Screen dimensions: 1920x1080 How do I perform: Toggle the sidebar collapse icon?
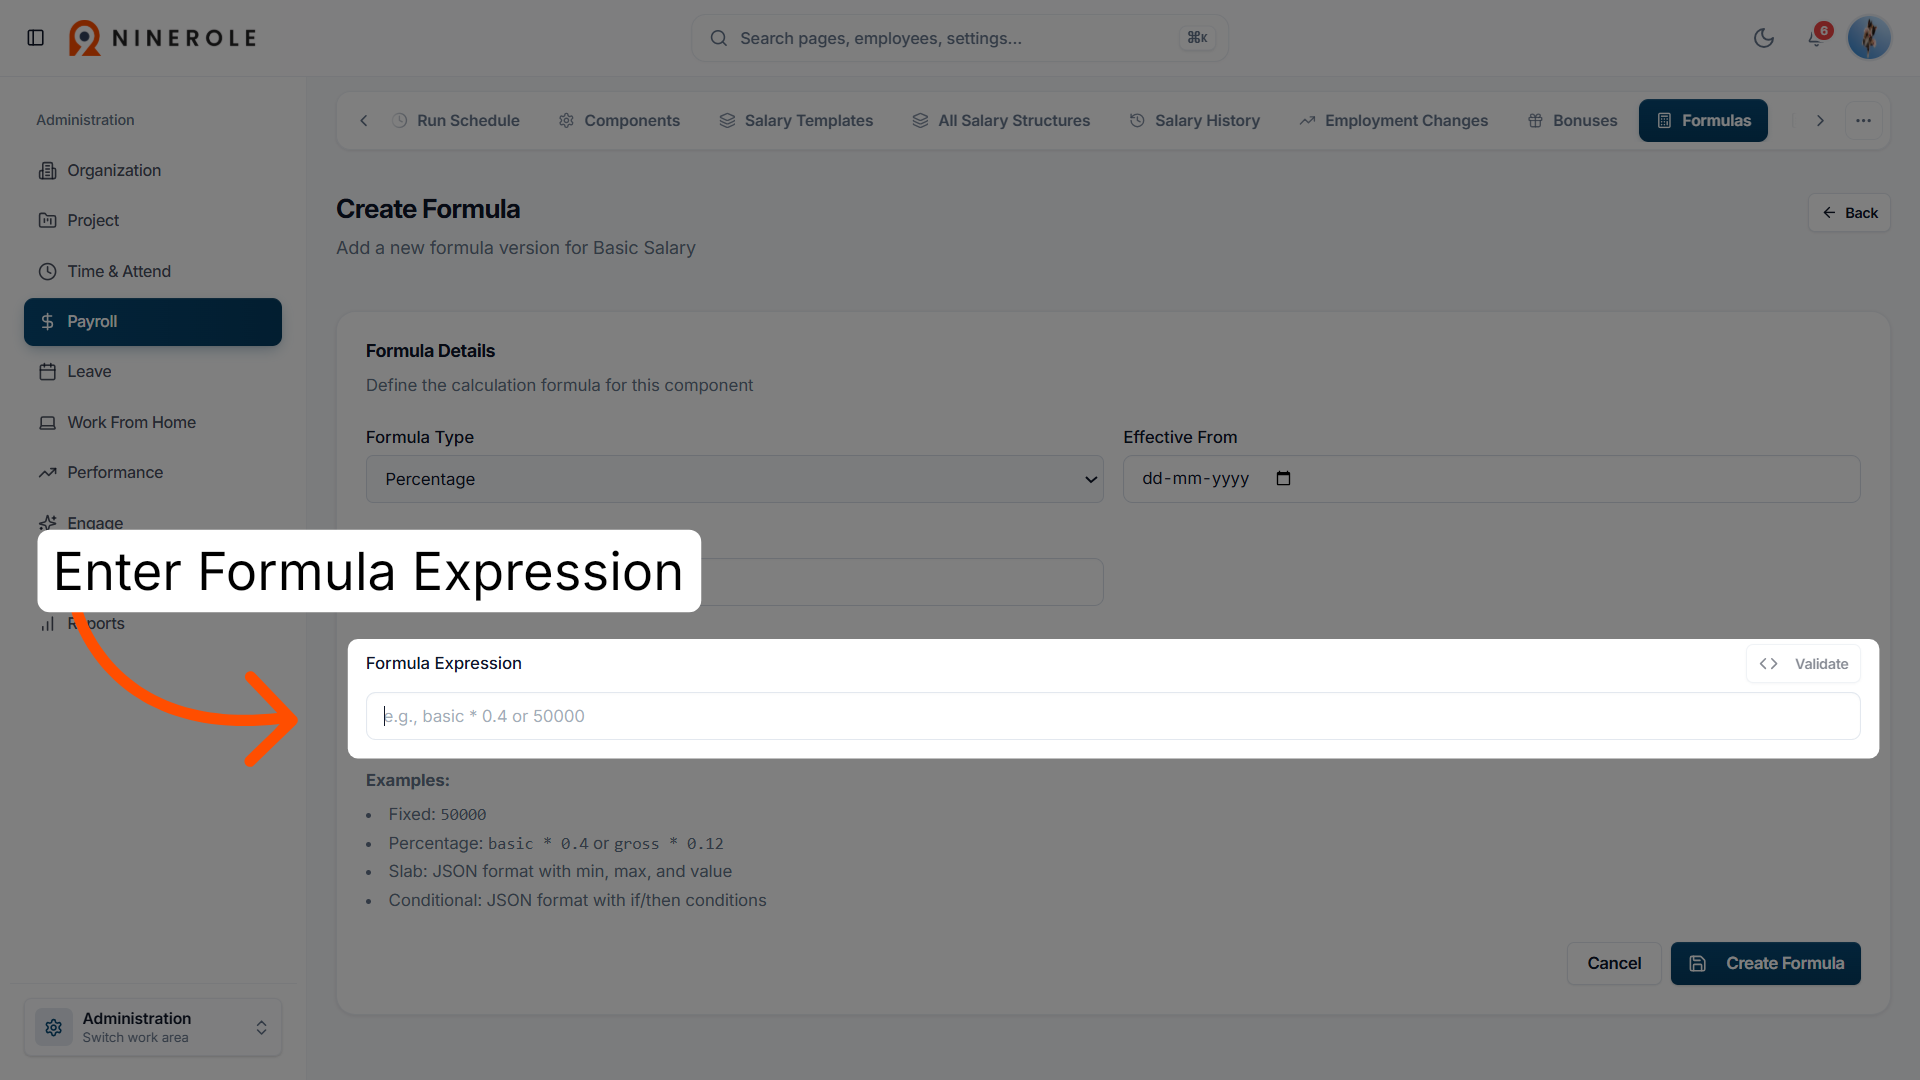[36, 38]
